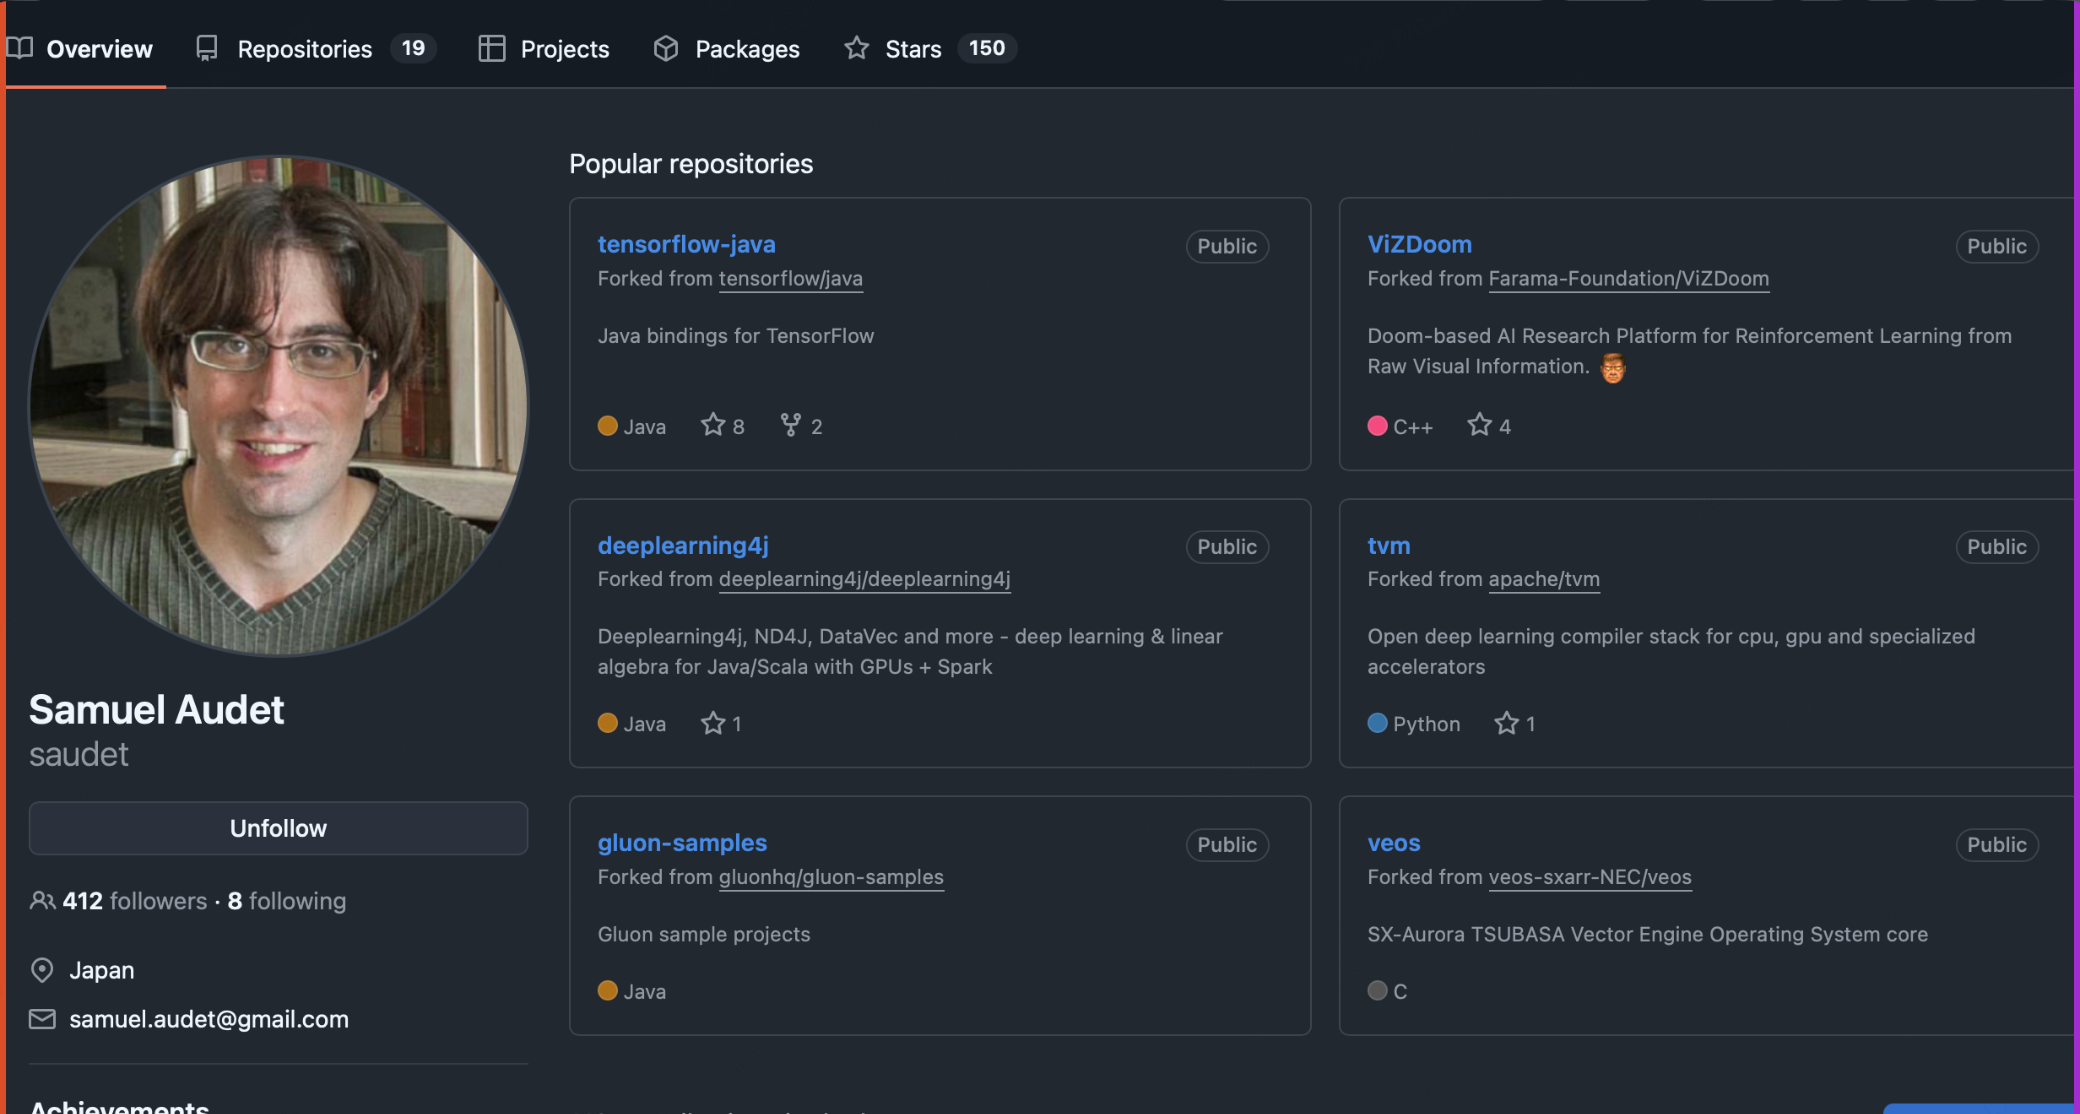The width and height of the screenshot is (2080, 1114).
Task: Click the Public badge on veos
Action: coord(1997,845)
